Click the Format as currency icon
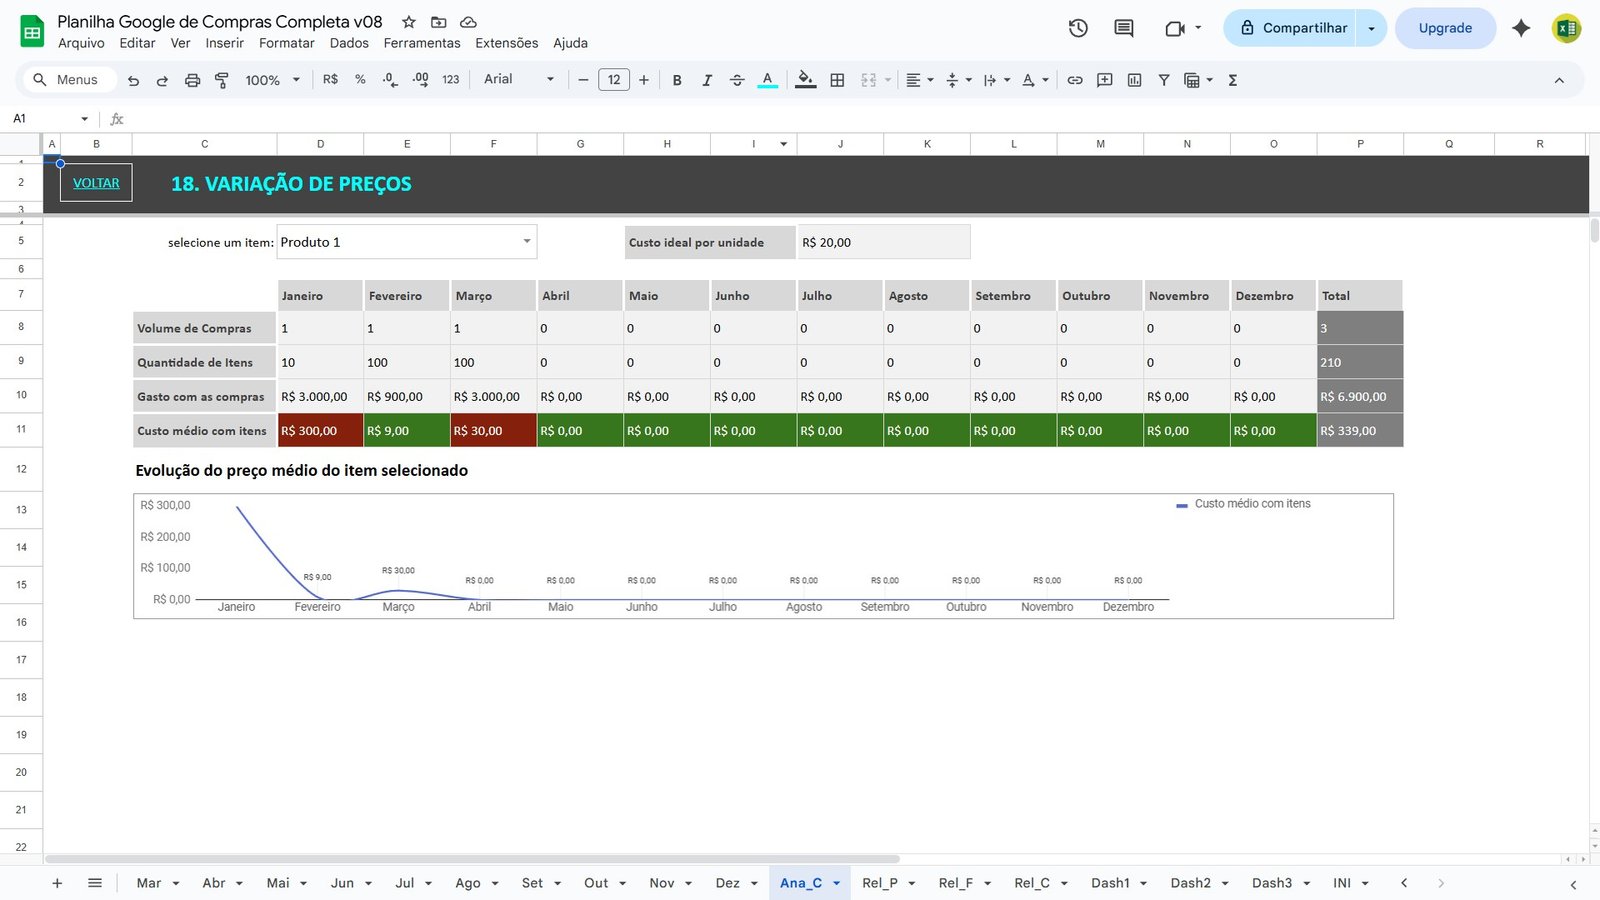The width and height of the screenshot is (1600, 900). point(330,79)
